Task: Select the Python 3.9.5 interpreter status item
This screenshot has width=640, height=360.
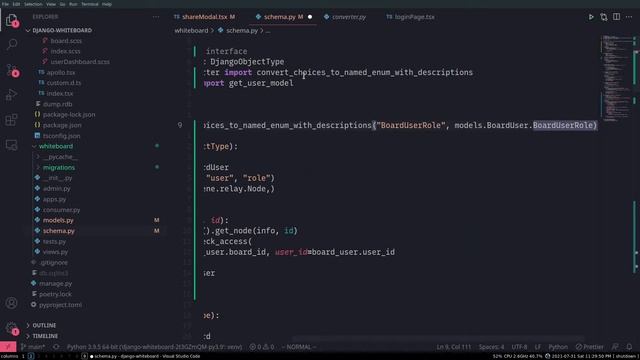Action: pyautogui.click(x=154, y=347)
